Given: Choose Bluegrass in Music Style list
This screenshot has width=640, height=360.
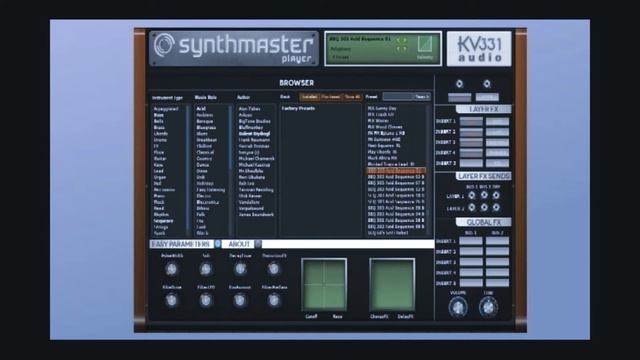Looking at the screenshot, I should coord(206,127).
